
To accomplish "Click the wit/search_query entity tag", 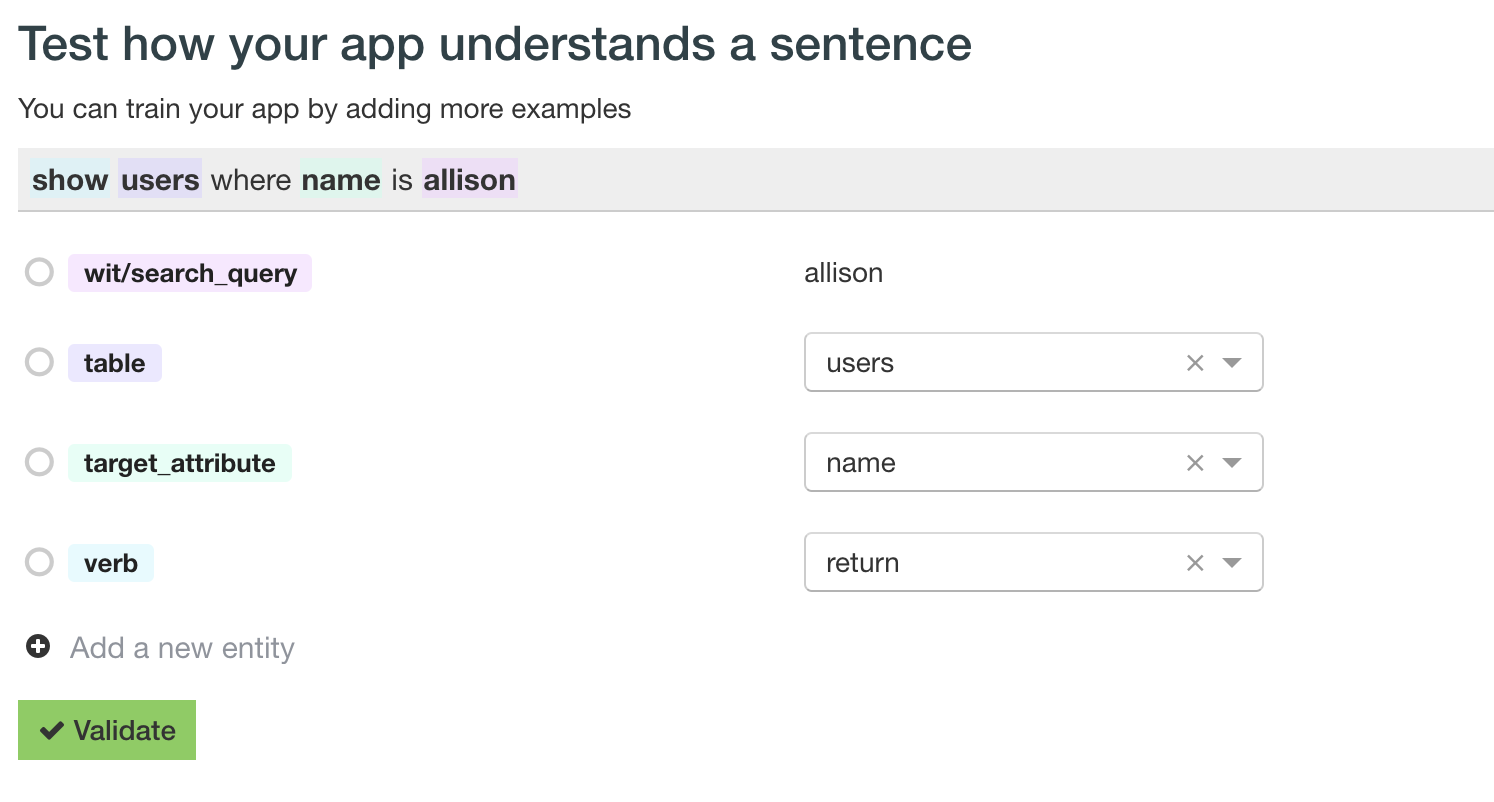I will [x=190, y=273].
